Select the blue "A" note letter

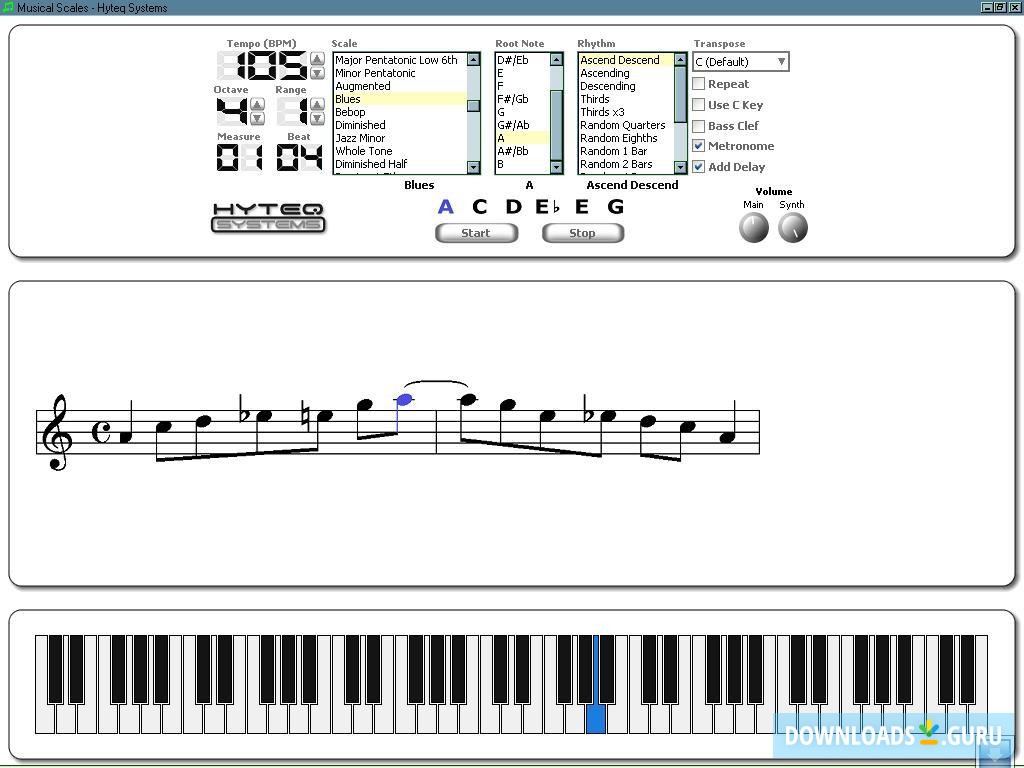click(445, 206)
